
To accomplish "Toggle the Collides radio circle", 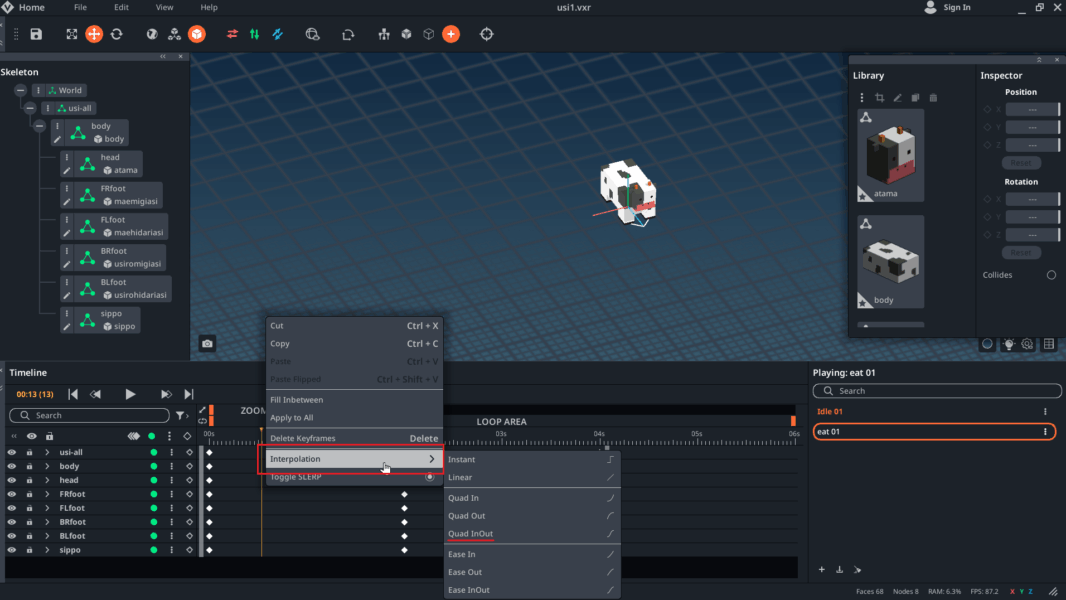I will [1051, 275].
